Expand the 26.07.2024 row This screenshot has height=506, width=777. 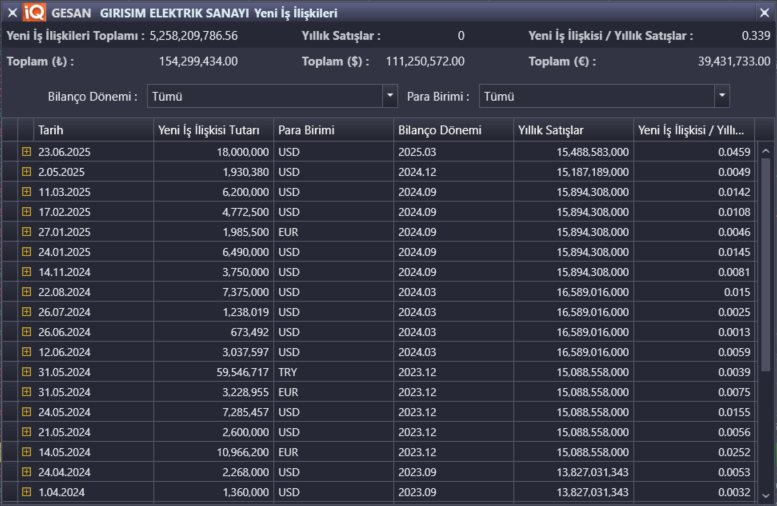tap(26, 312)
